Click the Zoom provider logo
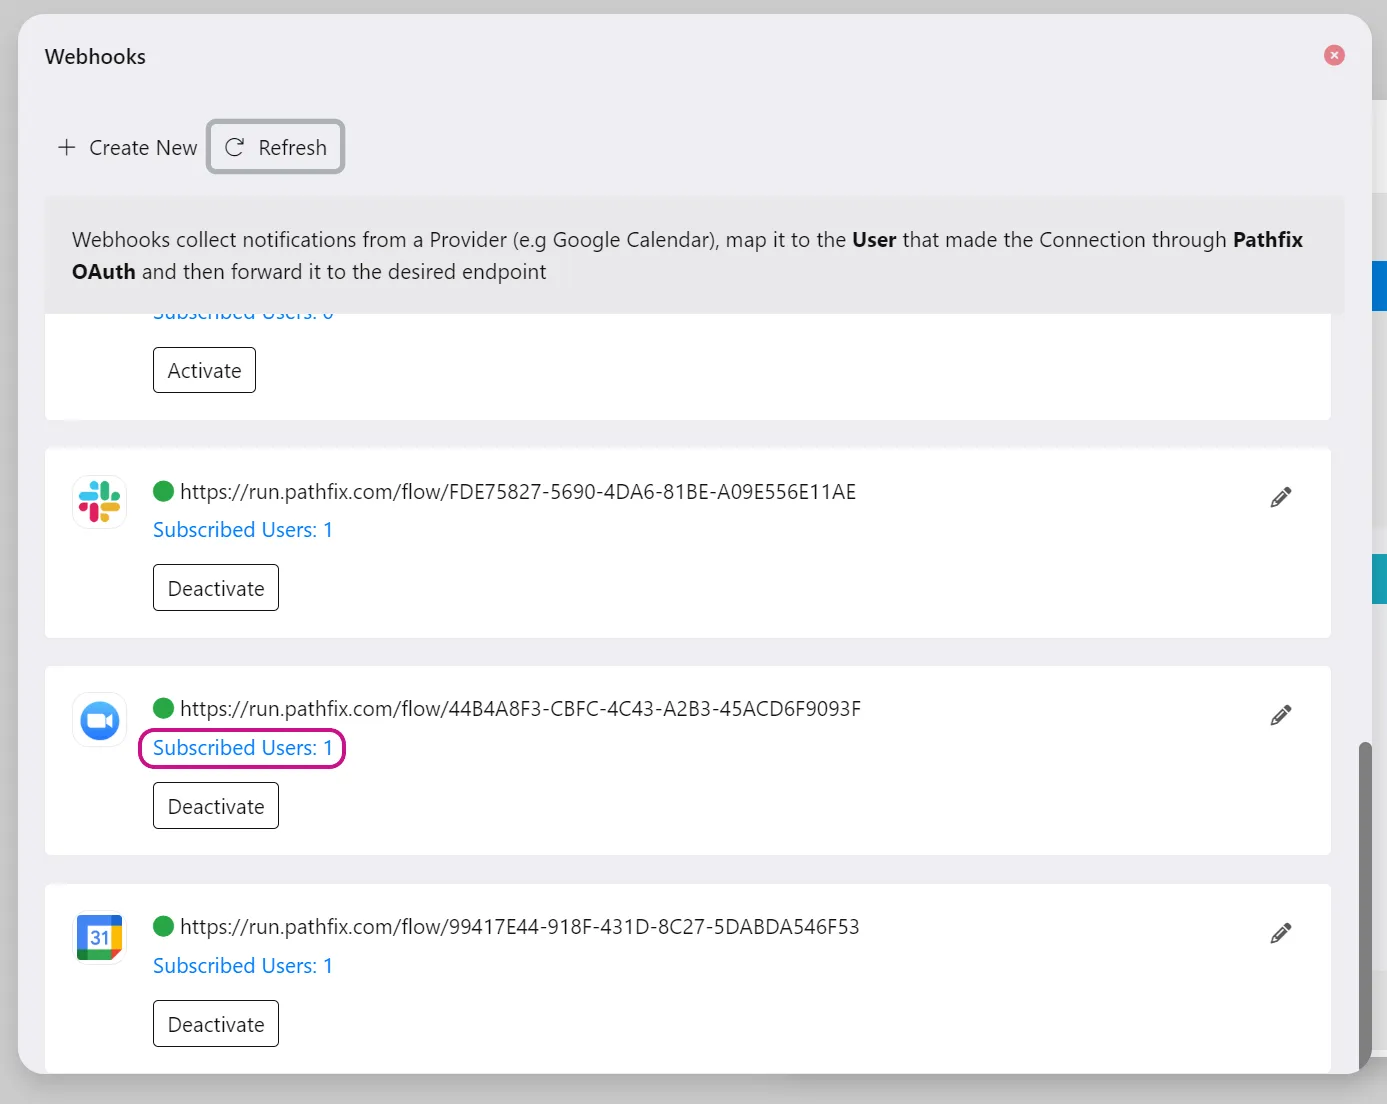This screenshot has width=1387, height=1104. (100, 719)
